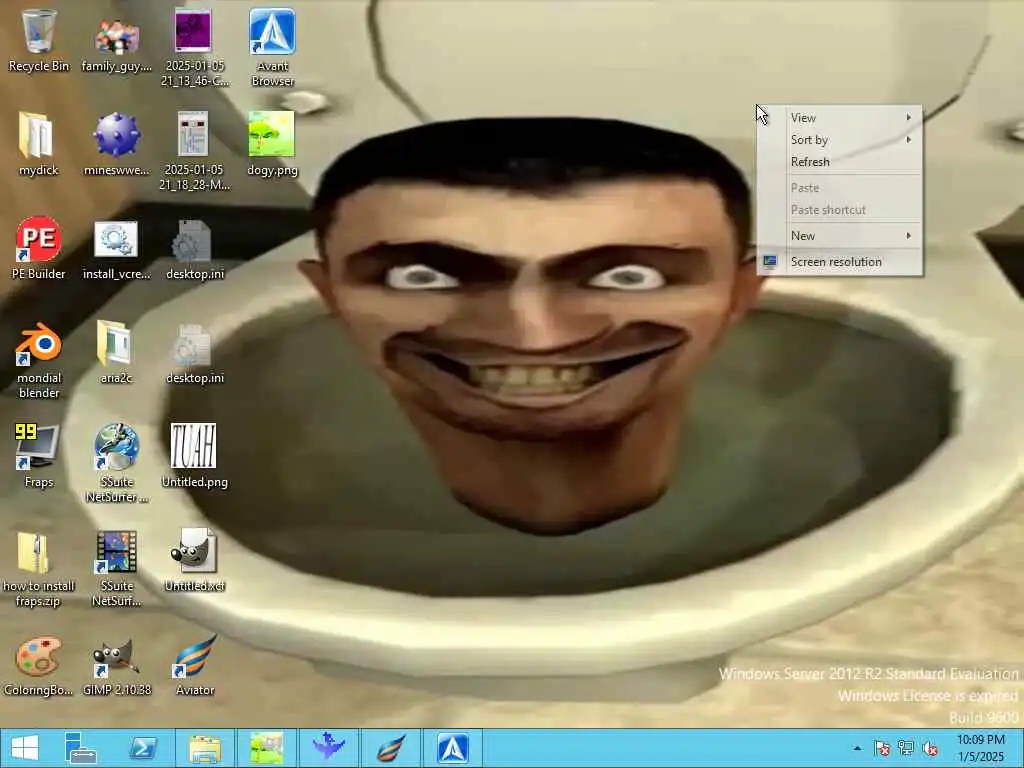Show hidden tray icons arrow
The image size is (1024, 768).
point(857,748)
